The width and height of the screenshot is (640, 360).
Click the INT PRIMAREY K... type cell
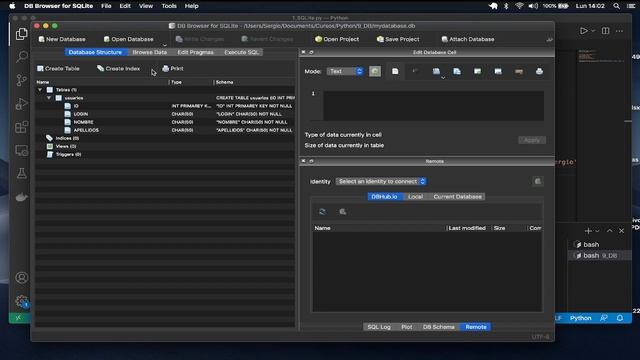(191, 106)
